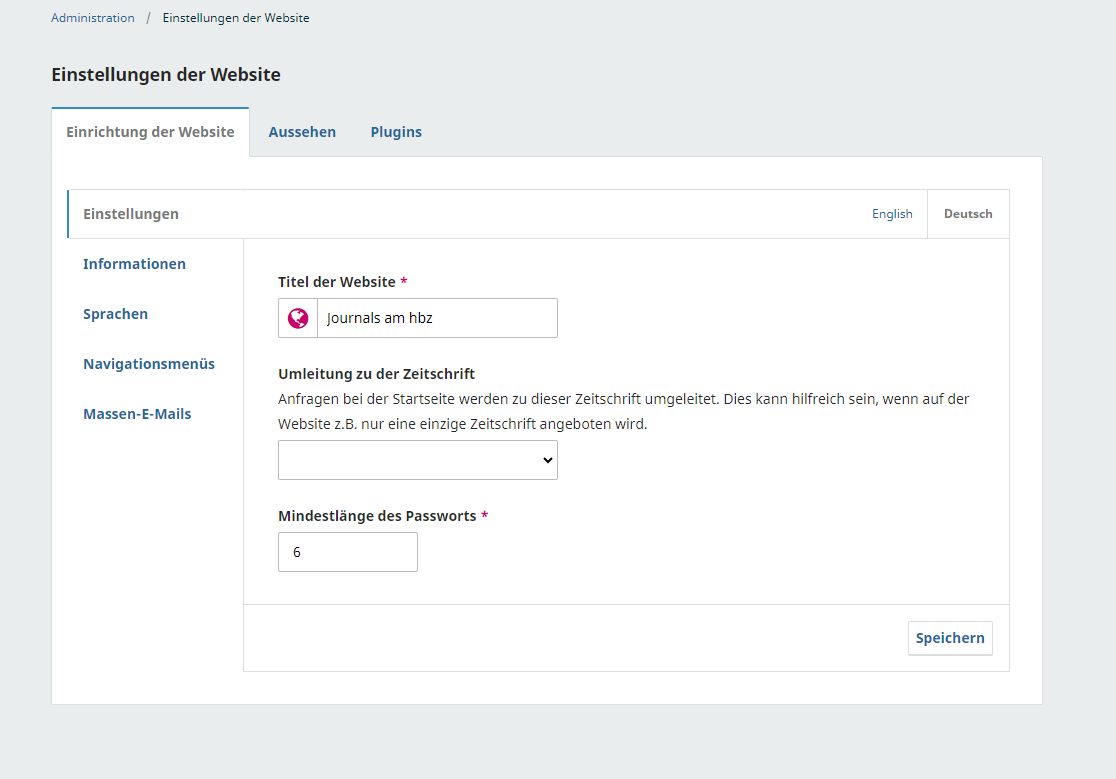The height and width of the screenshot is (779, 1116).
Task: Select the Deutsch locale option
Action: coord(967,214)
